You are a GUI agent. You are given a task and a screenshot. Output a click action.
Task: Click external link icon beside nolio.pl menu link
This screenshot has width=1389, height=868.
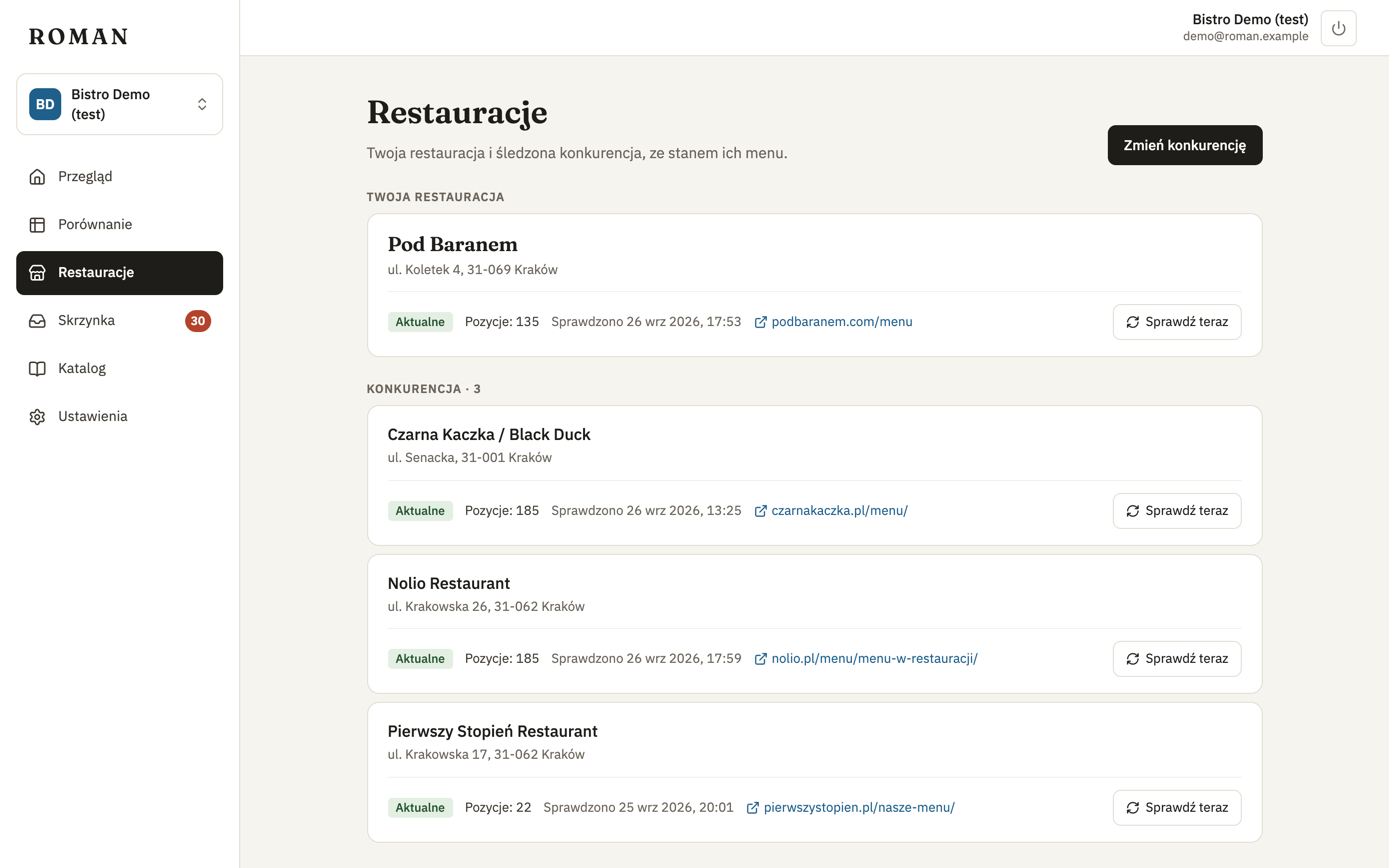761,659
